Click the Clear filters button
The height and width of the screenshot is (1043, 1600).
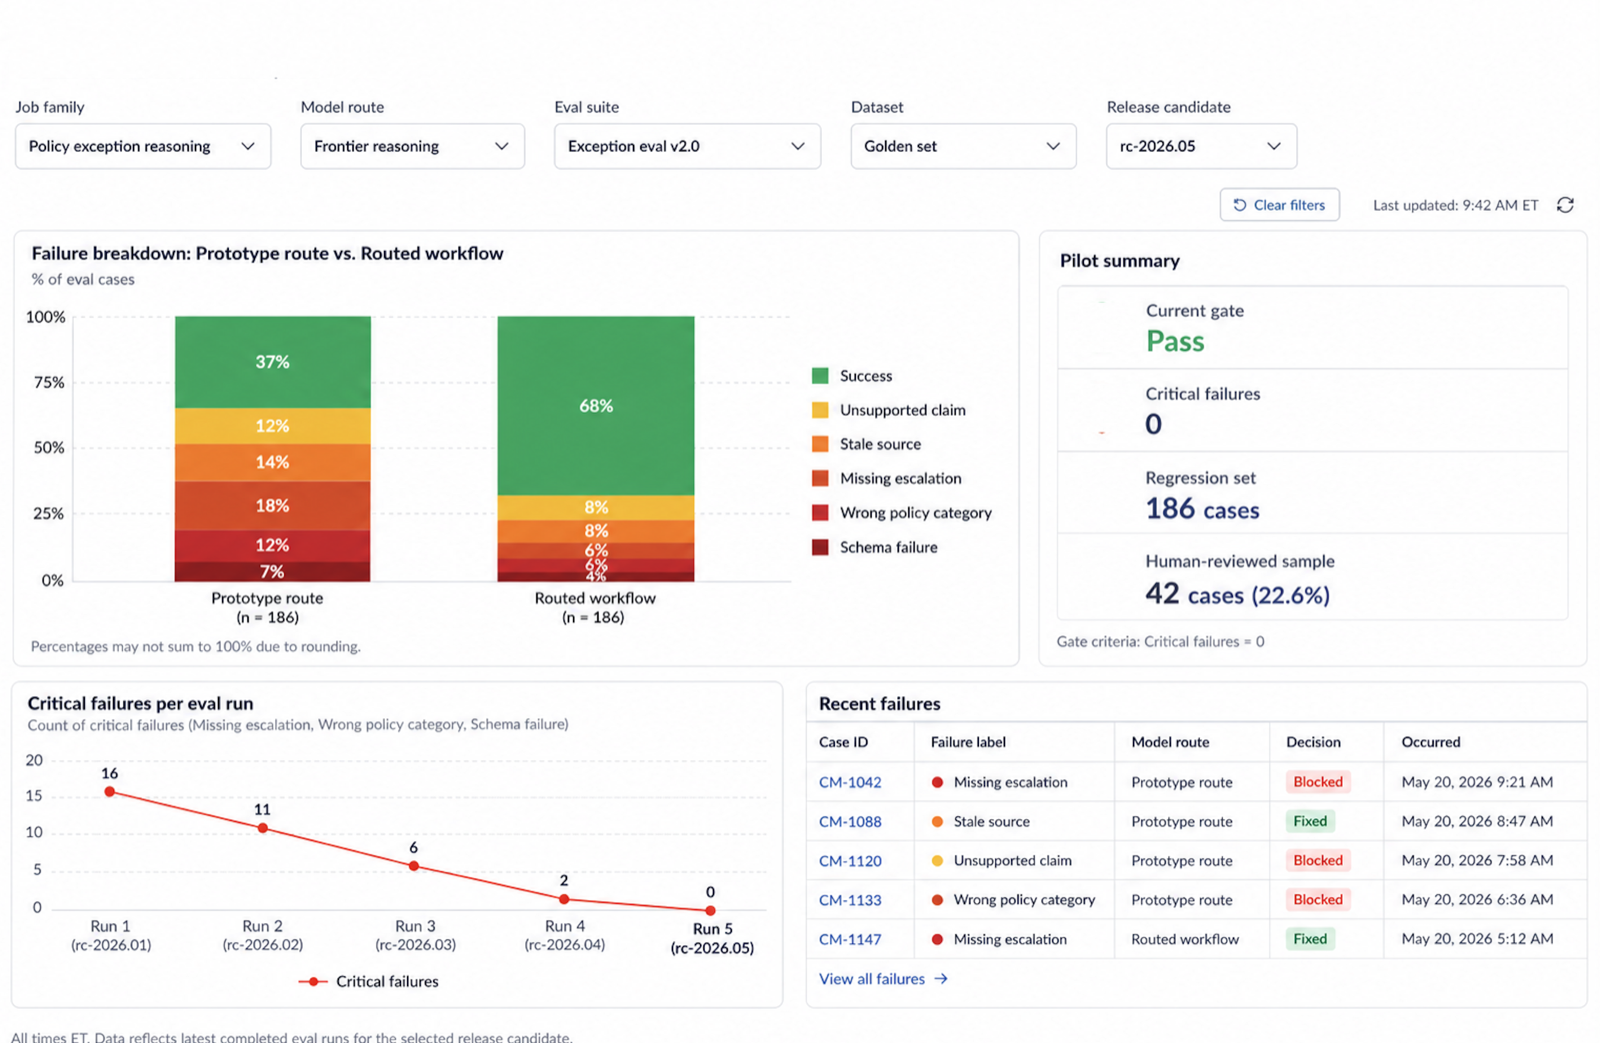point(1279,205)
